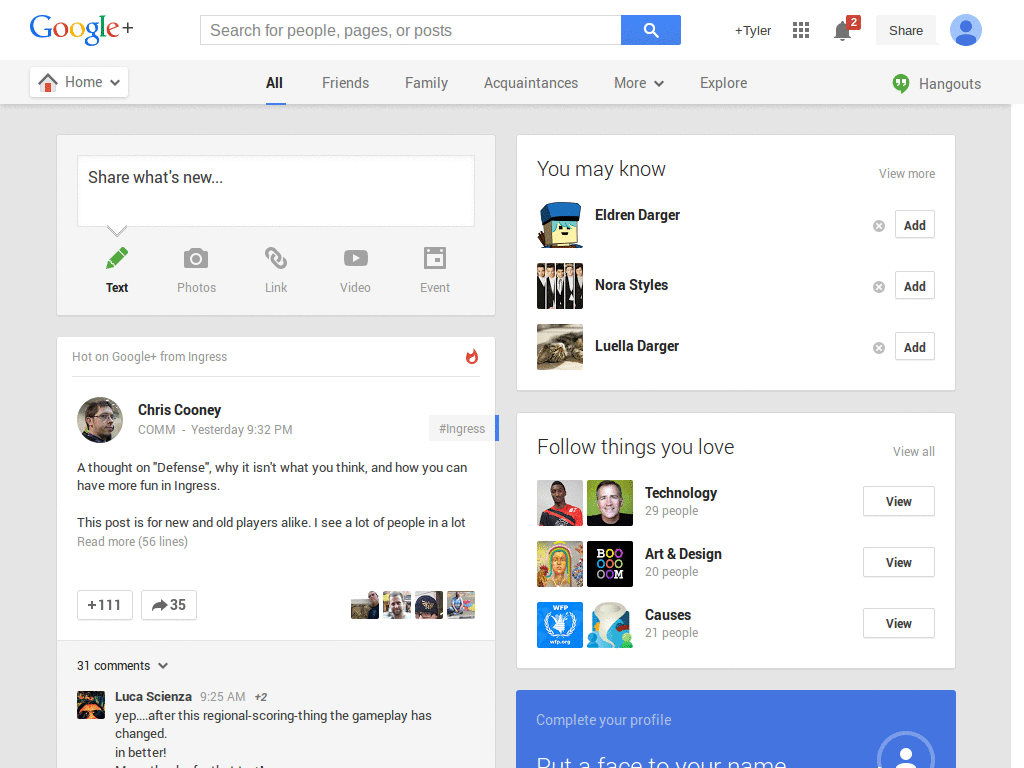This screenshot has height=768, width=1024.
Task: Click the hot flame icon on post
Action: 472,357
